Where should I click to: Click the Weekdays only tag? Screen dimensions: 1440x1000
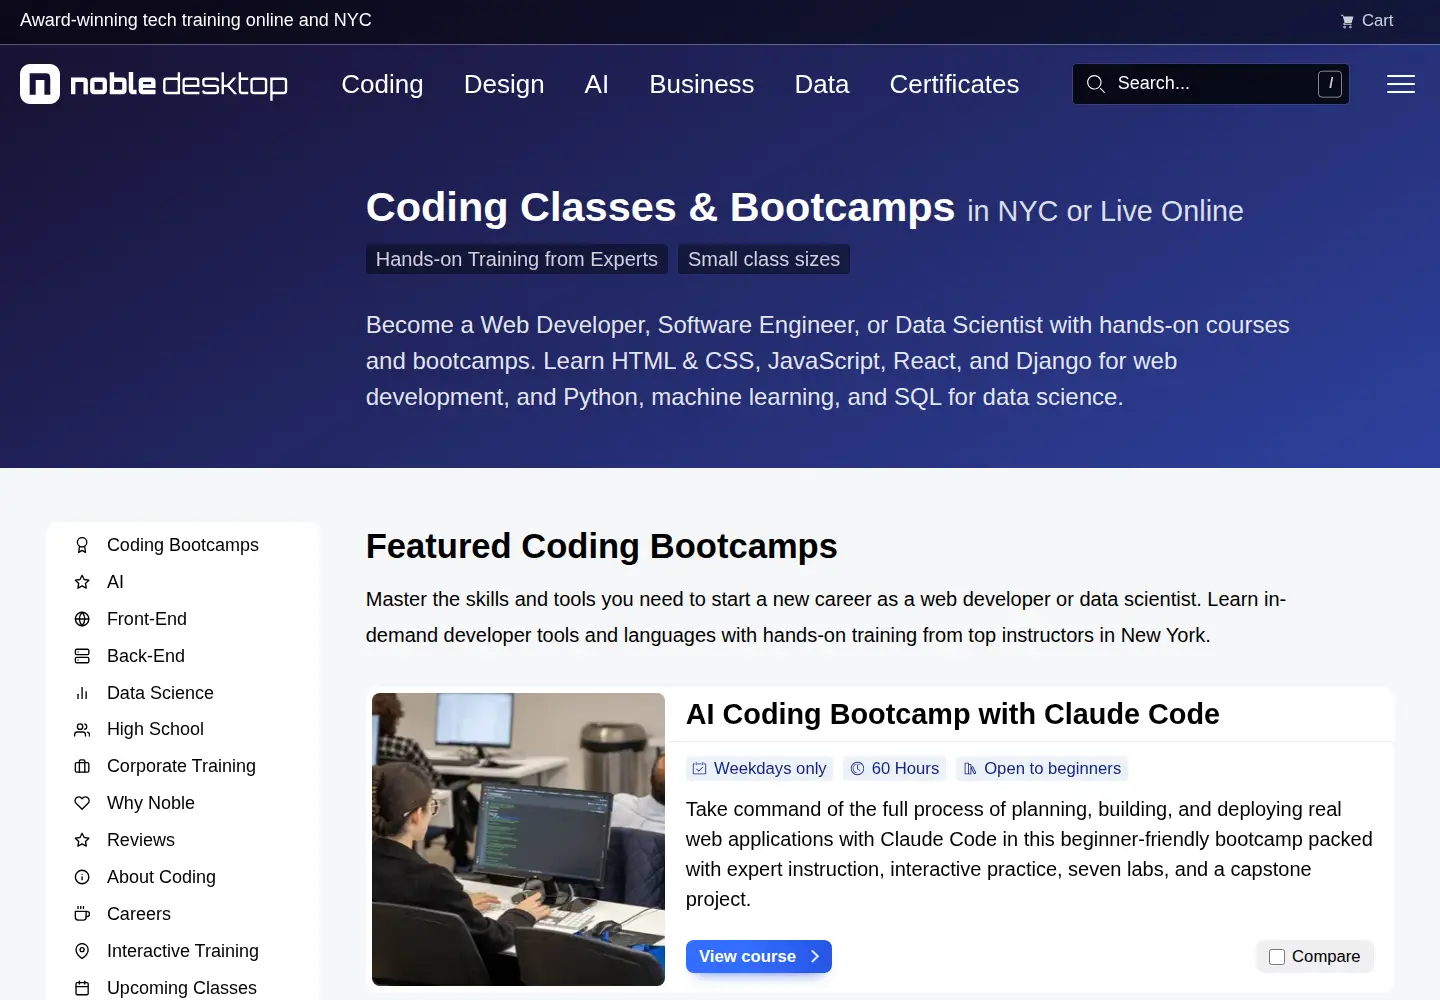tap(760, 768)
